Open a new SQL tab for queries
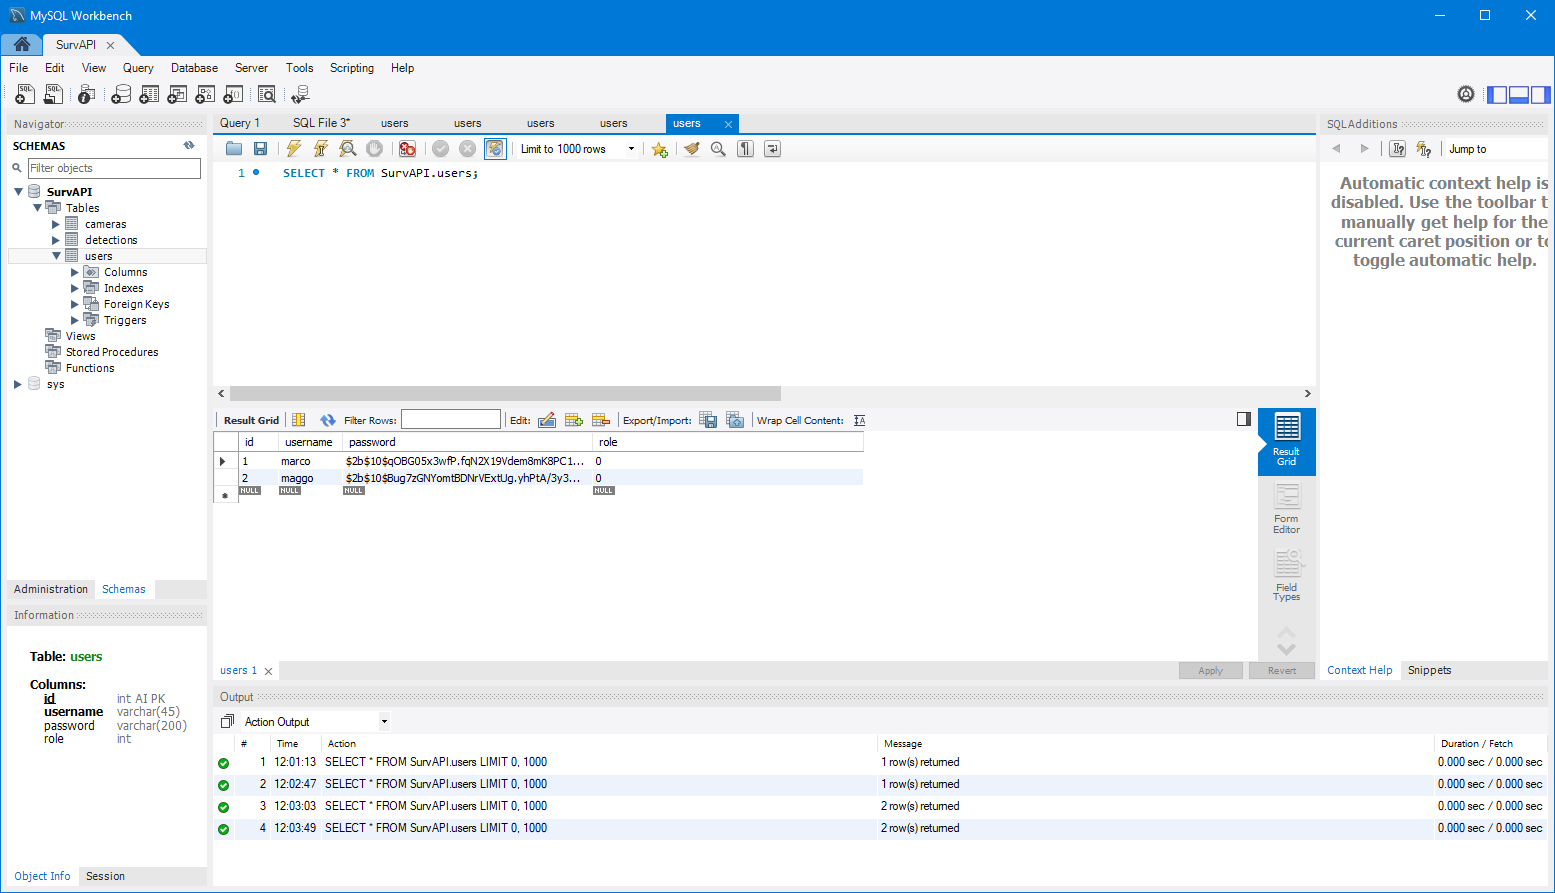1555x893 pixels. (x=25, y=95)
